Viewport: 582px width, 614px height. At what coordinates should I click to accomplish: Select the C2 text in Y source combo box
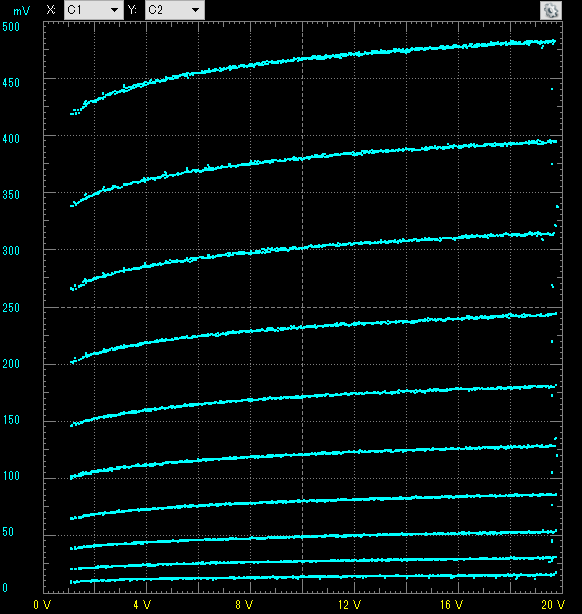point(155,10)
